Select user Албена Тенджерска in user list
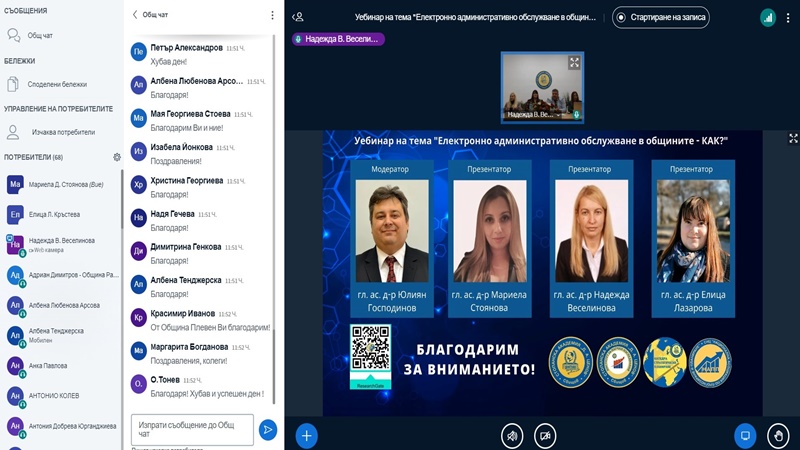This screenshot has width=800, height=450. 62,335
